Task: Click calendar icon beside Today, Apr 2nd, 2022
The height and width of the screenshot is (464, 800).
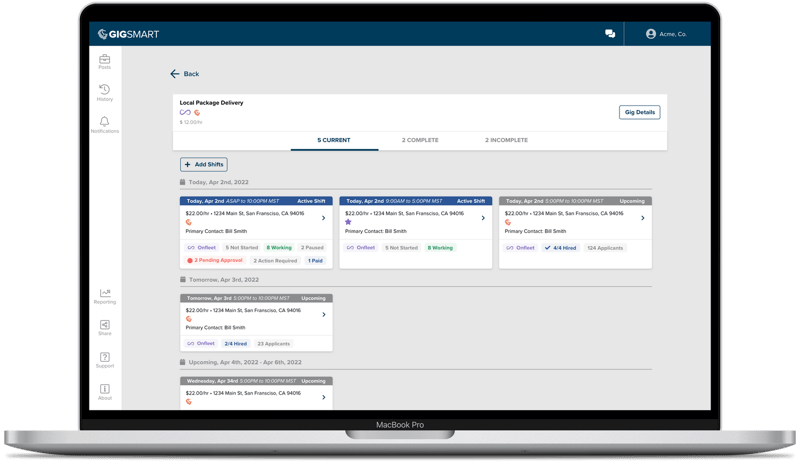Action: [183, 182]
